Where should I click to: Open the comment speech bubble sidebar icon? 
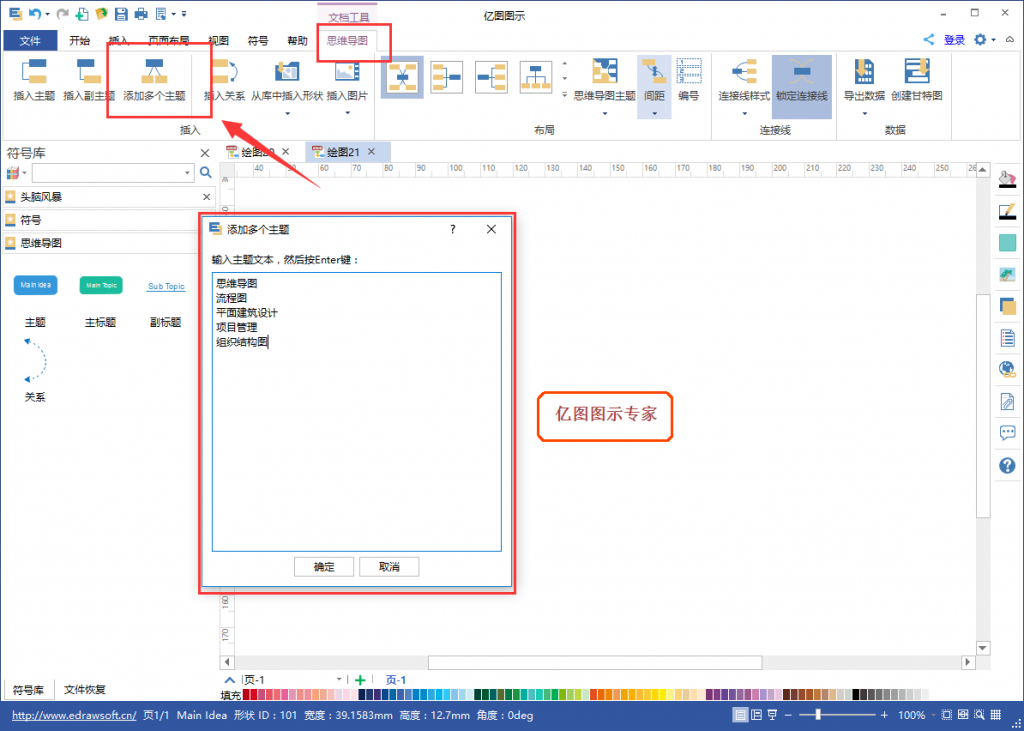(x=1008, y=432)
